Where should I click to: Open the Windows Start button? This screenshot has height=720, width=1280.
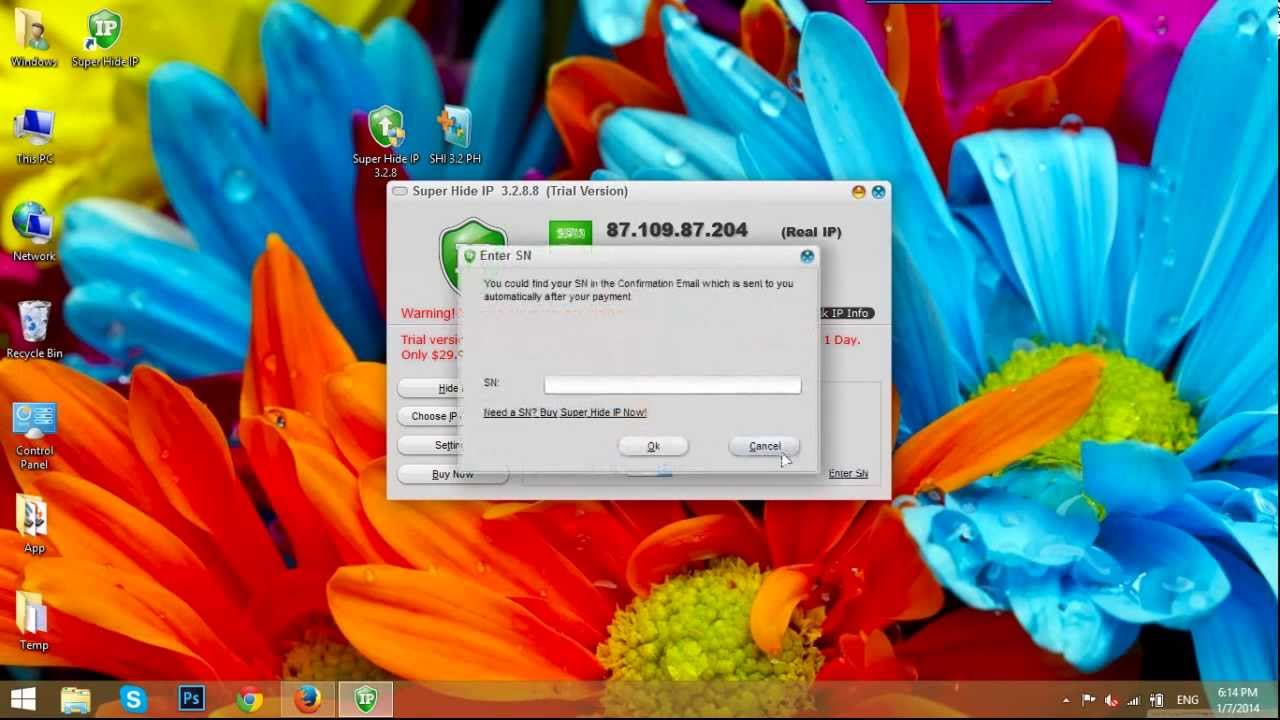23,699
